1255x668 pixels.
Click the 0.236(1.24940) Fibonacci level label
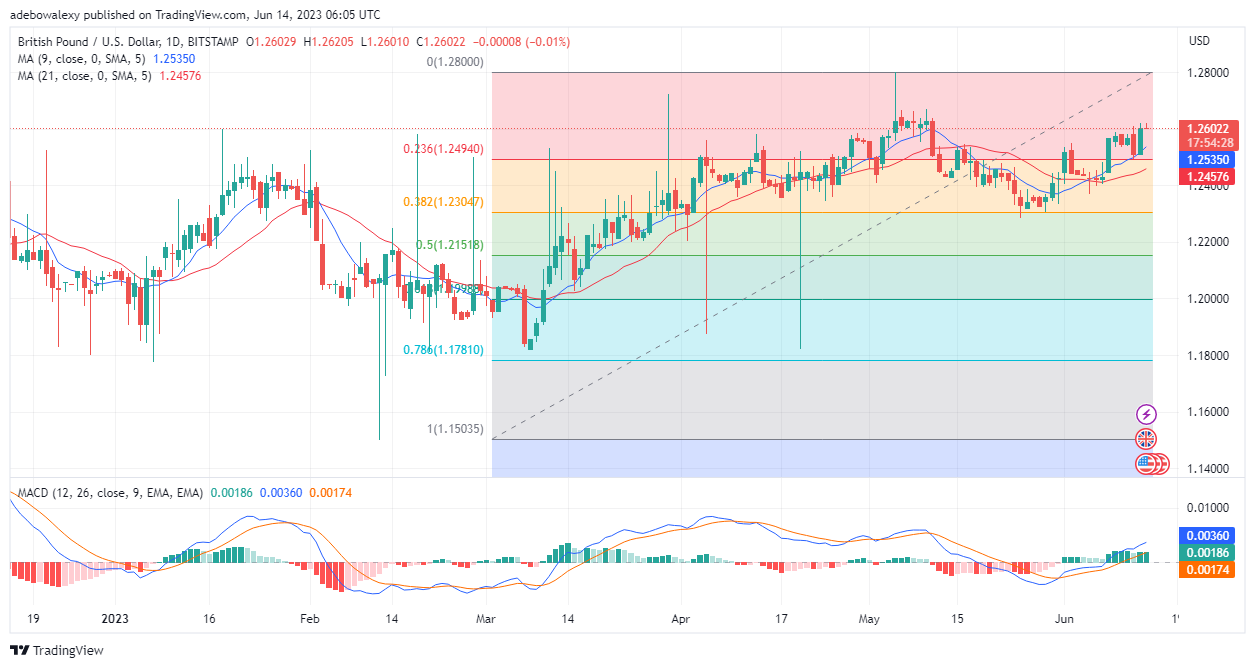(x=444, y=149)
